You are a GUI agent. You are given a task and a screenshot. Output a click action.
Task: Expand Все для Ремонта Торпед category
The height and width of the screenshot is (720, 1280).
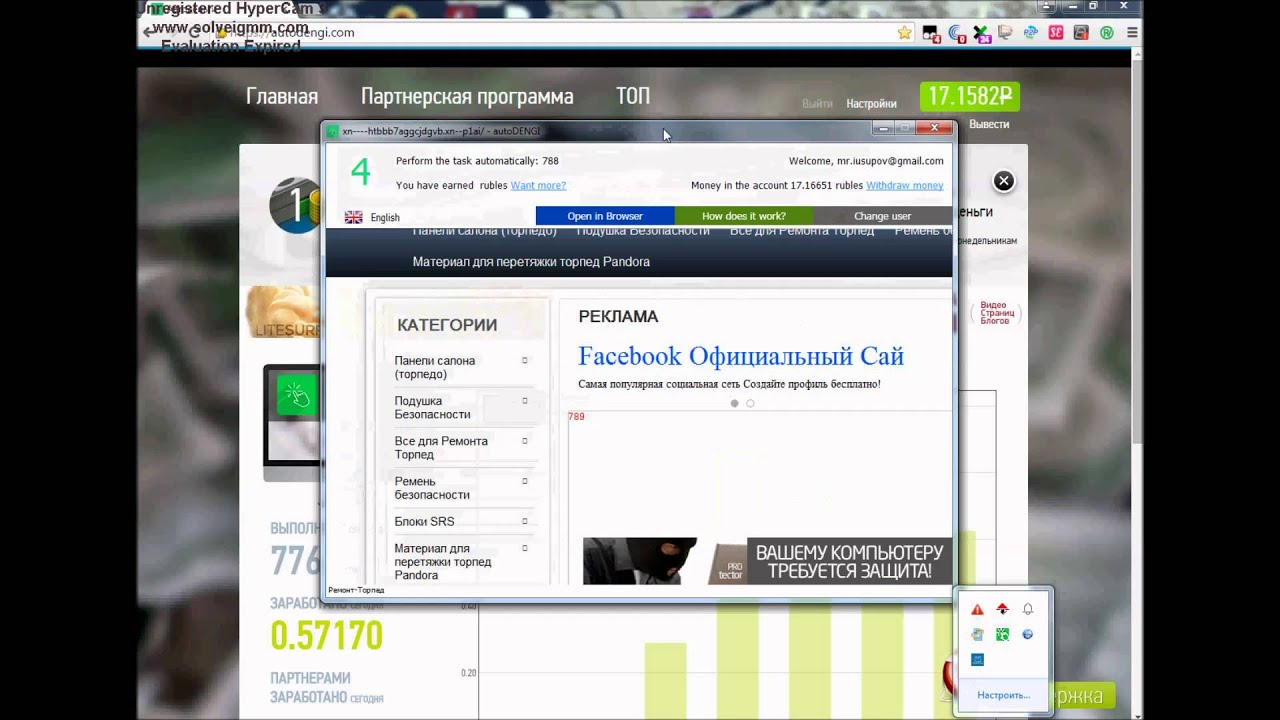pos(524,440)
